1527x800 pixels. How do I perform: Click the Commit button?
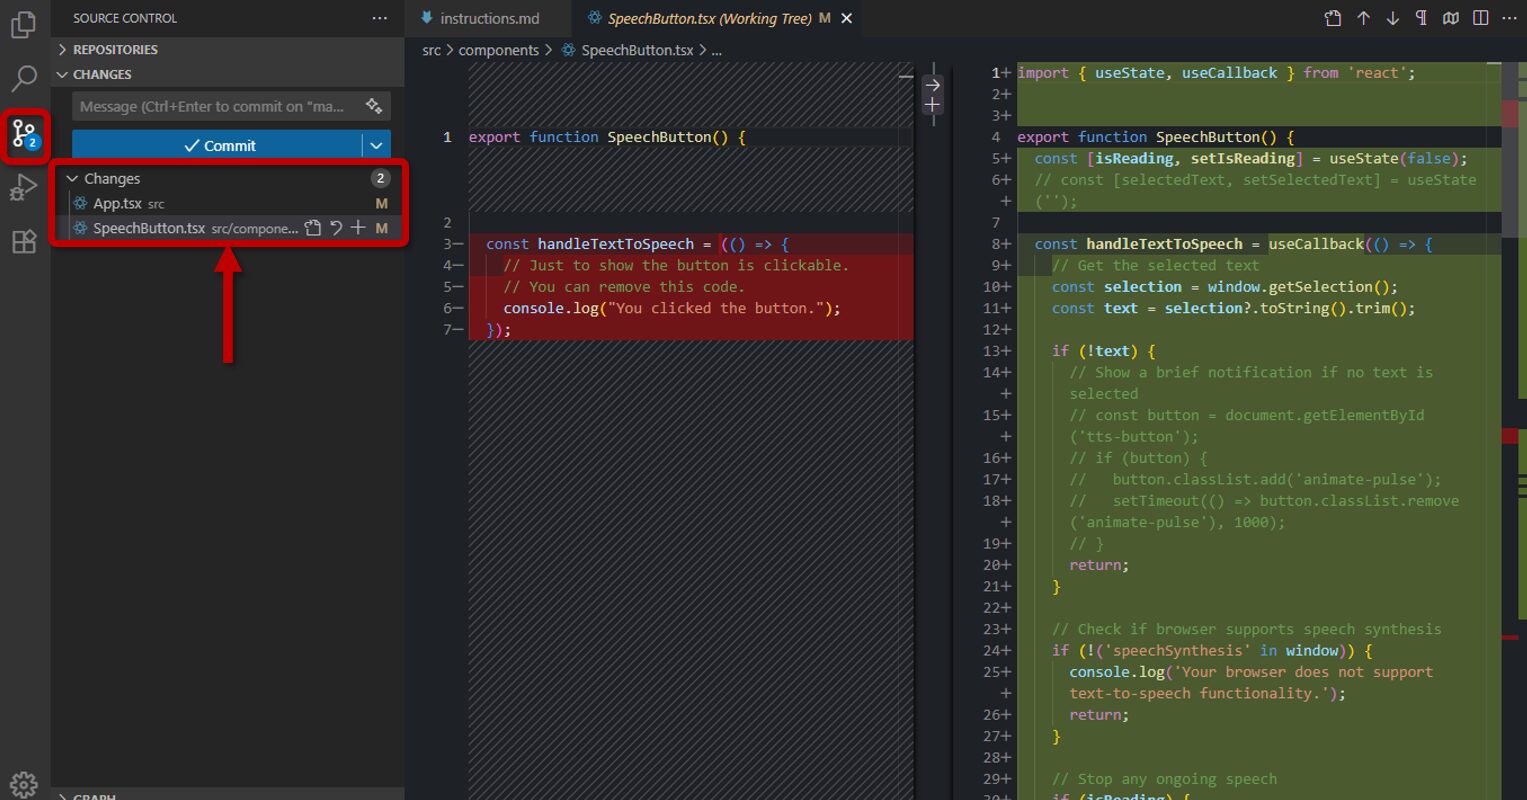pos(218,145)
